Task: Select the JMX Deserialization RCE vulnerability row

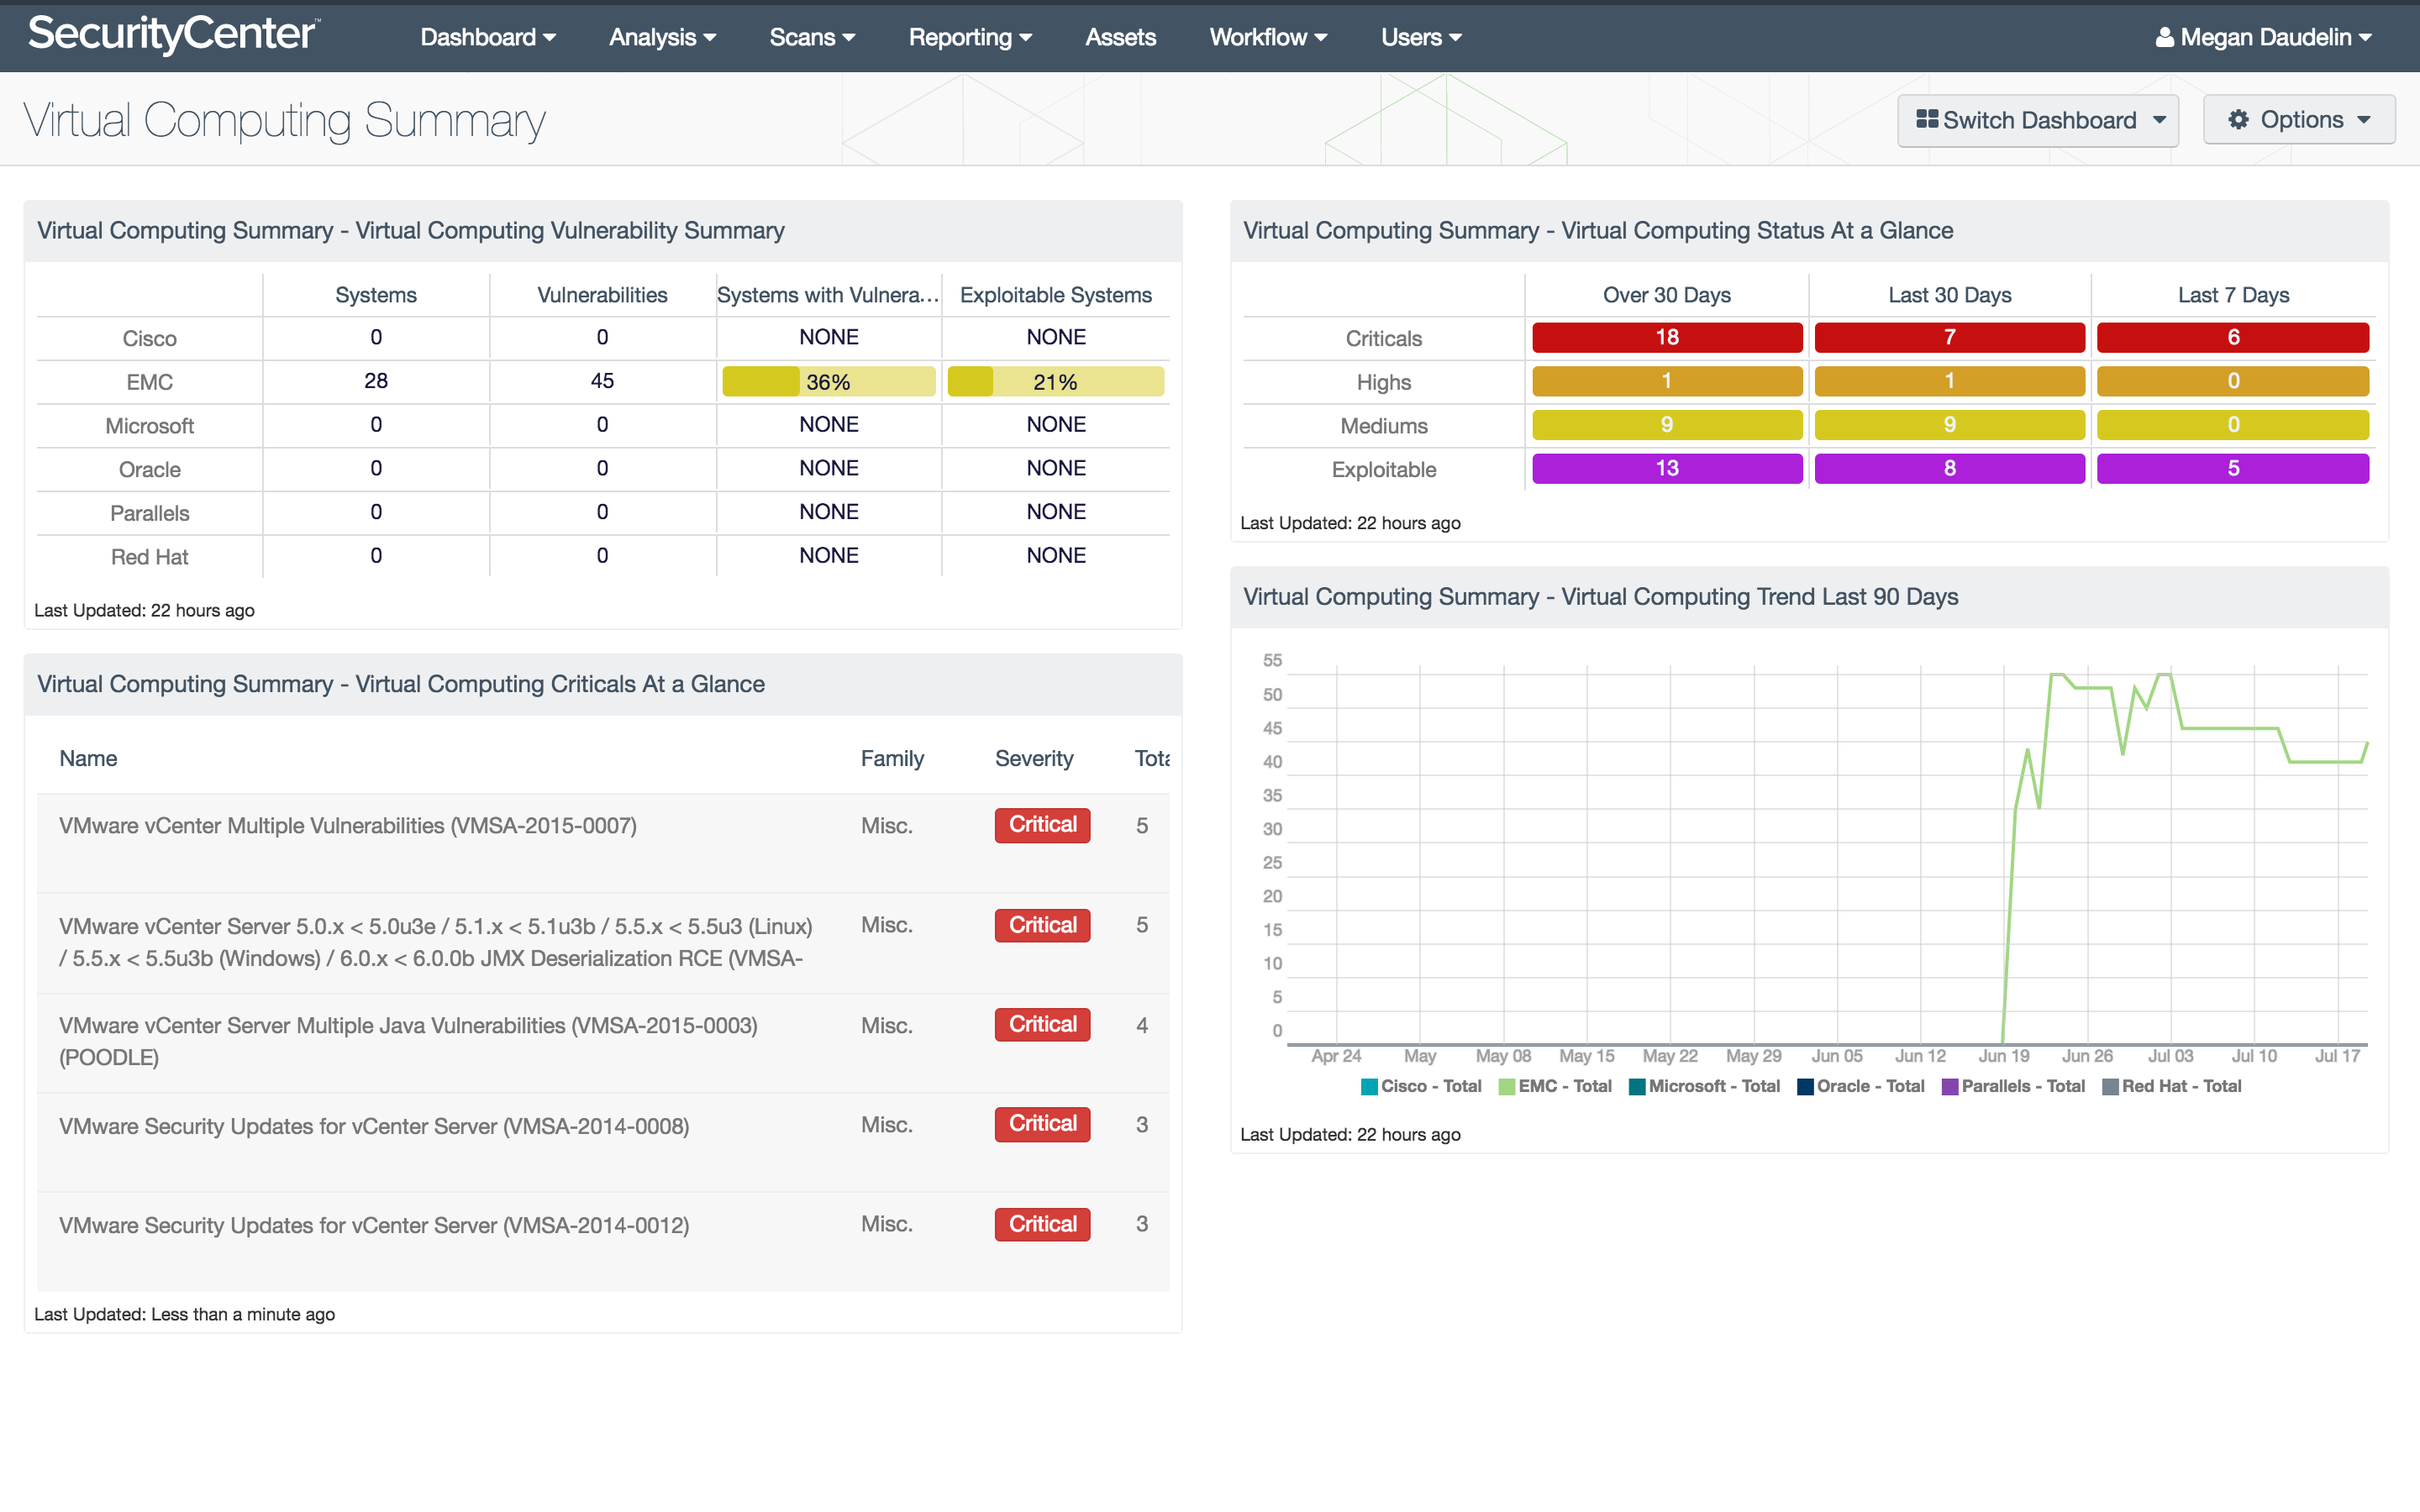Action: 603,943
